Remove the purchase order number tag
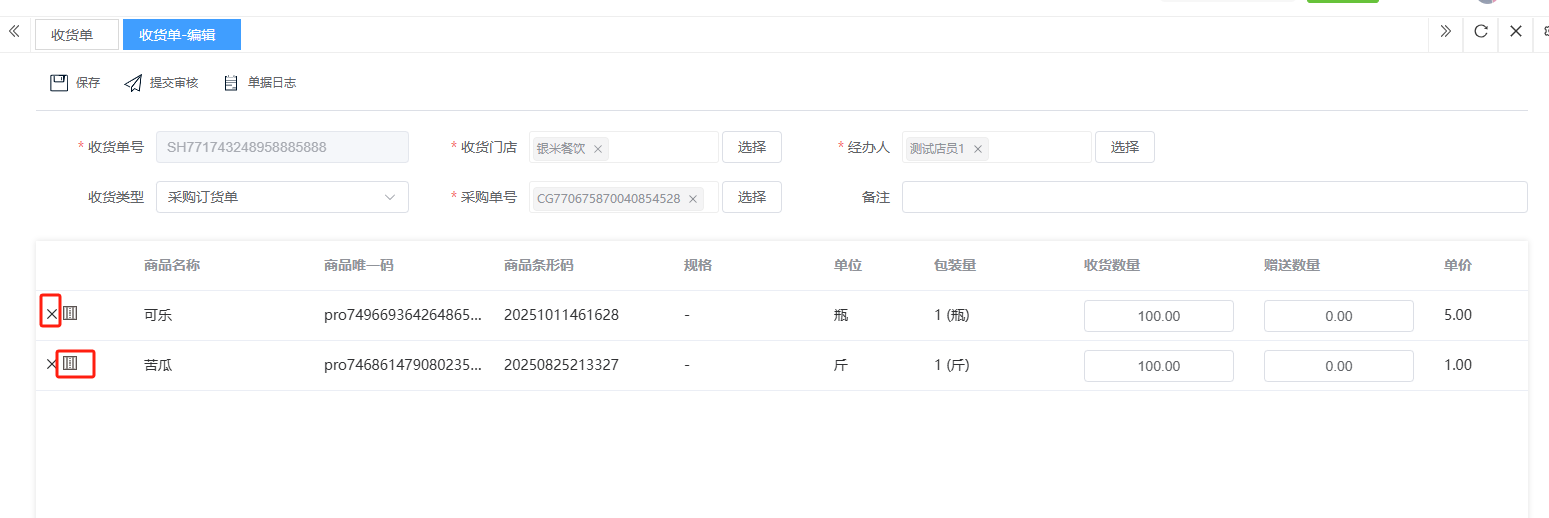The image size is (1549, 518). click(692, 199)
